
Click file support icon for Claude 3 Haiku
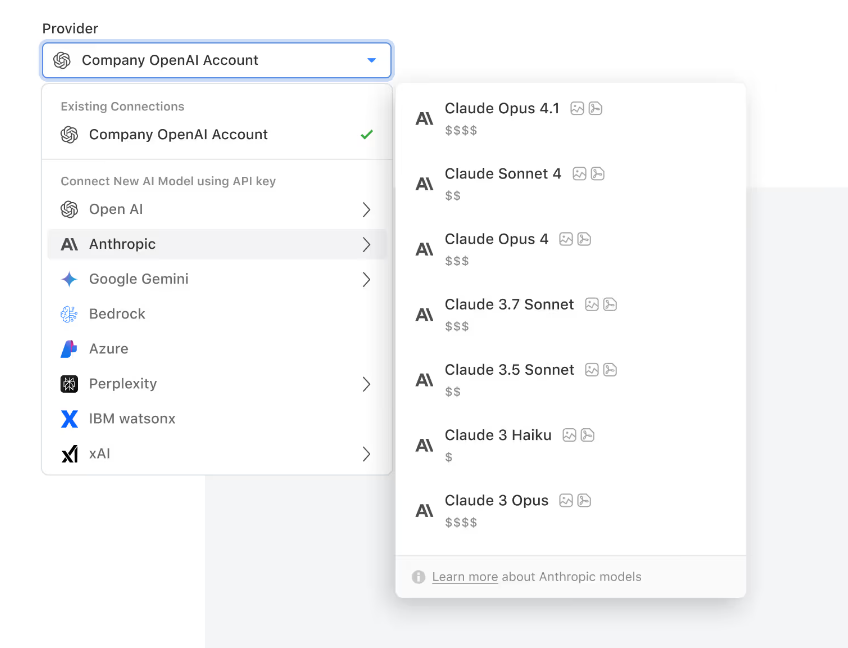coord(588,435)
